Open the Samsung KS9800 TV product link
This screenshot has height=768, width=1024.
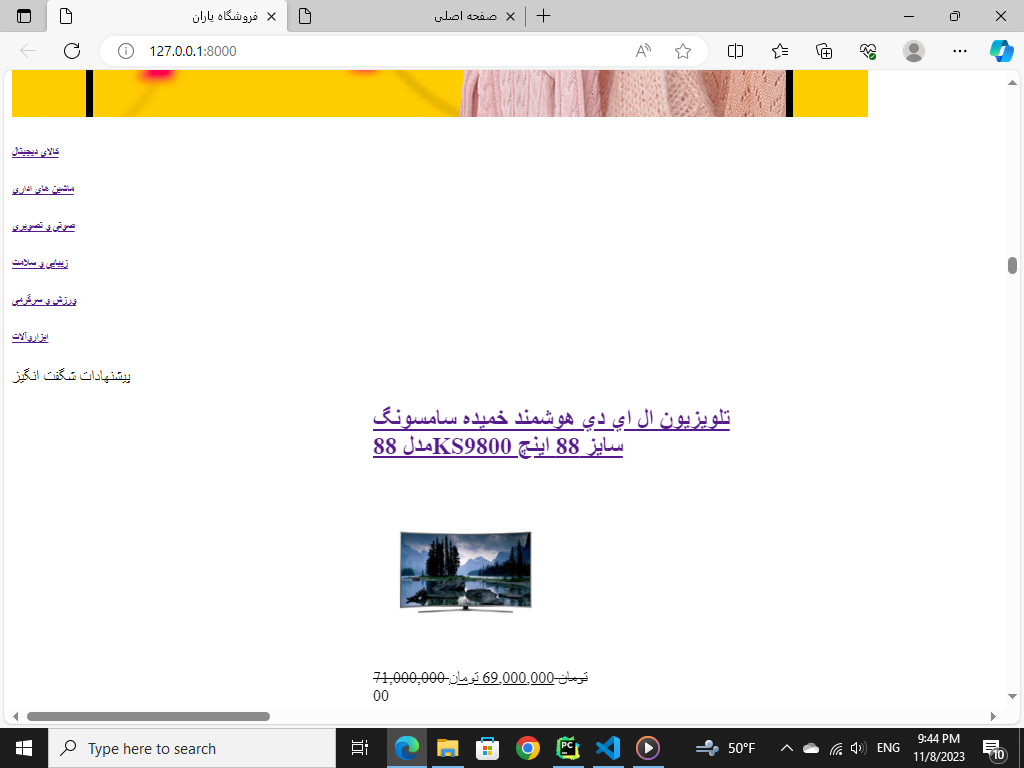551,431
